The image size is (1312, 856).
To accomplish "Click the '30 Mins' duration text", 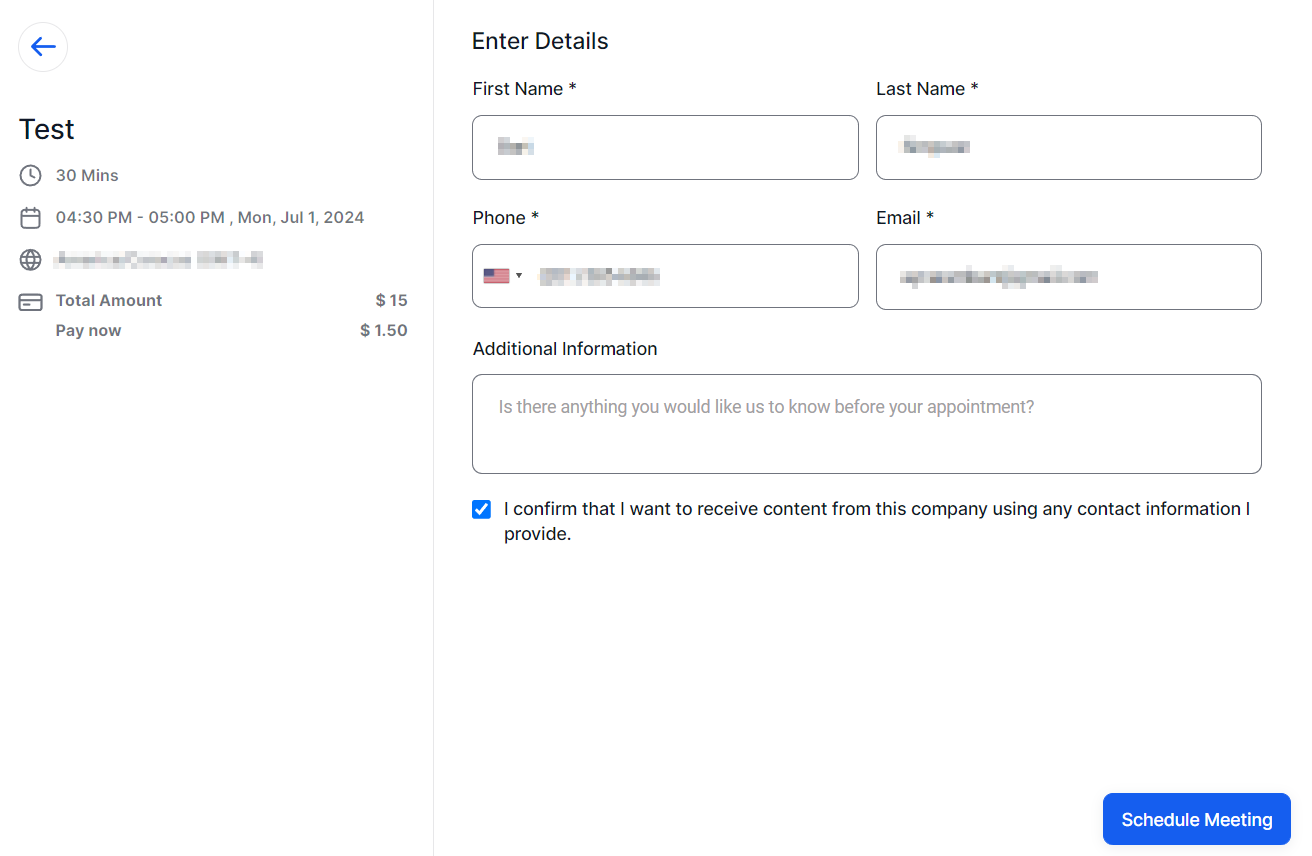I will pos(87,176).
